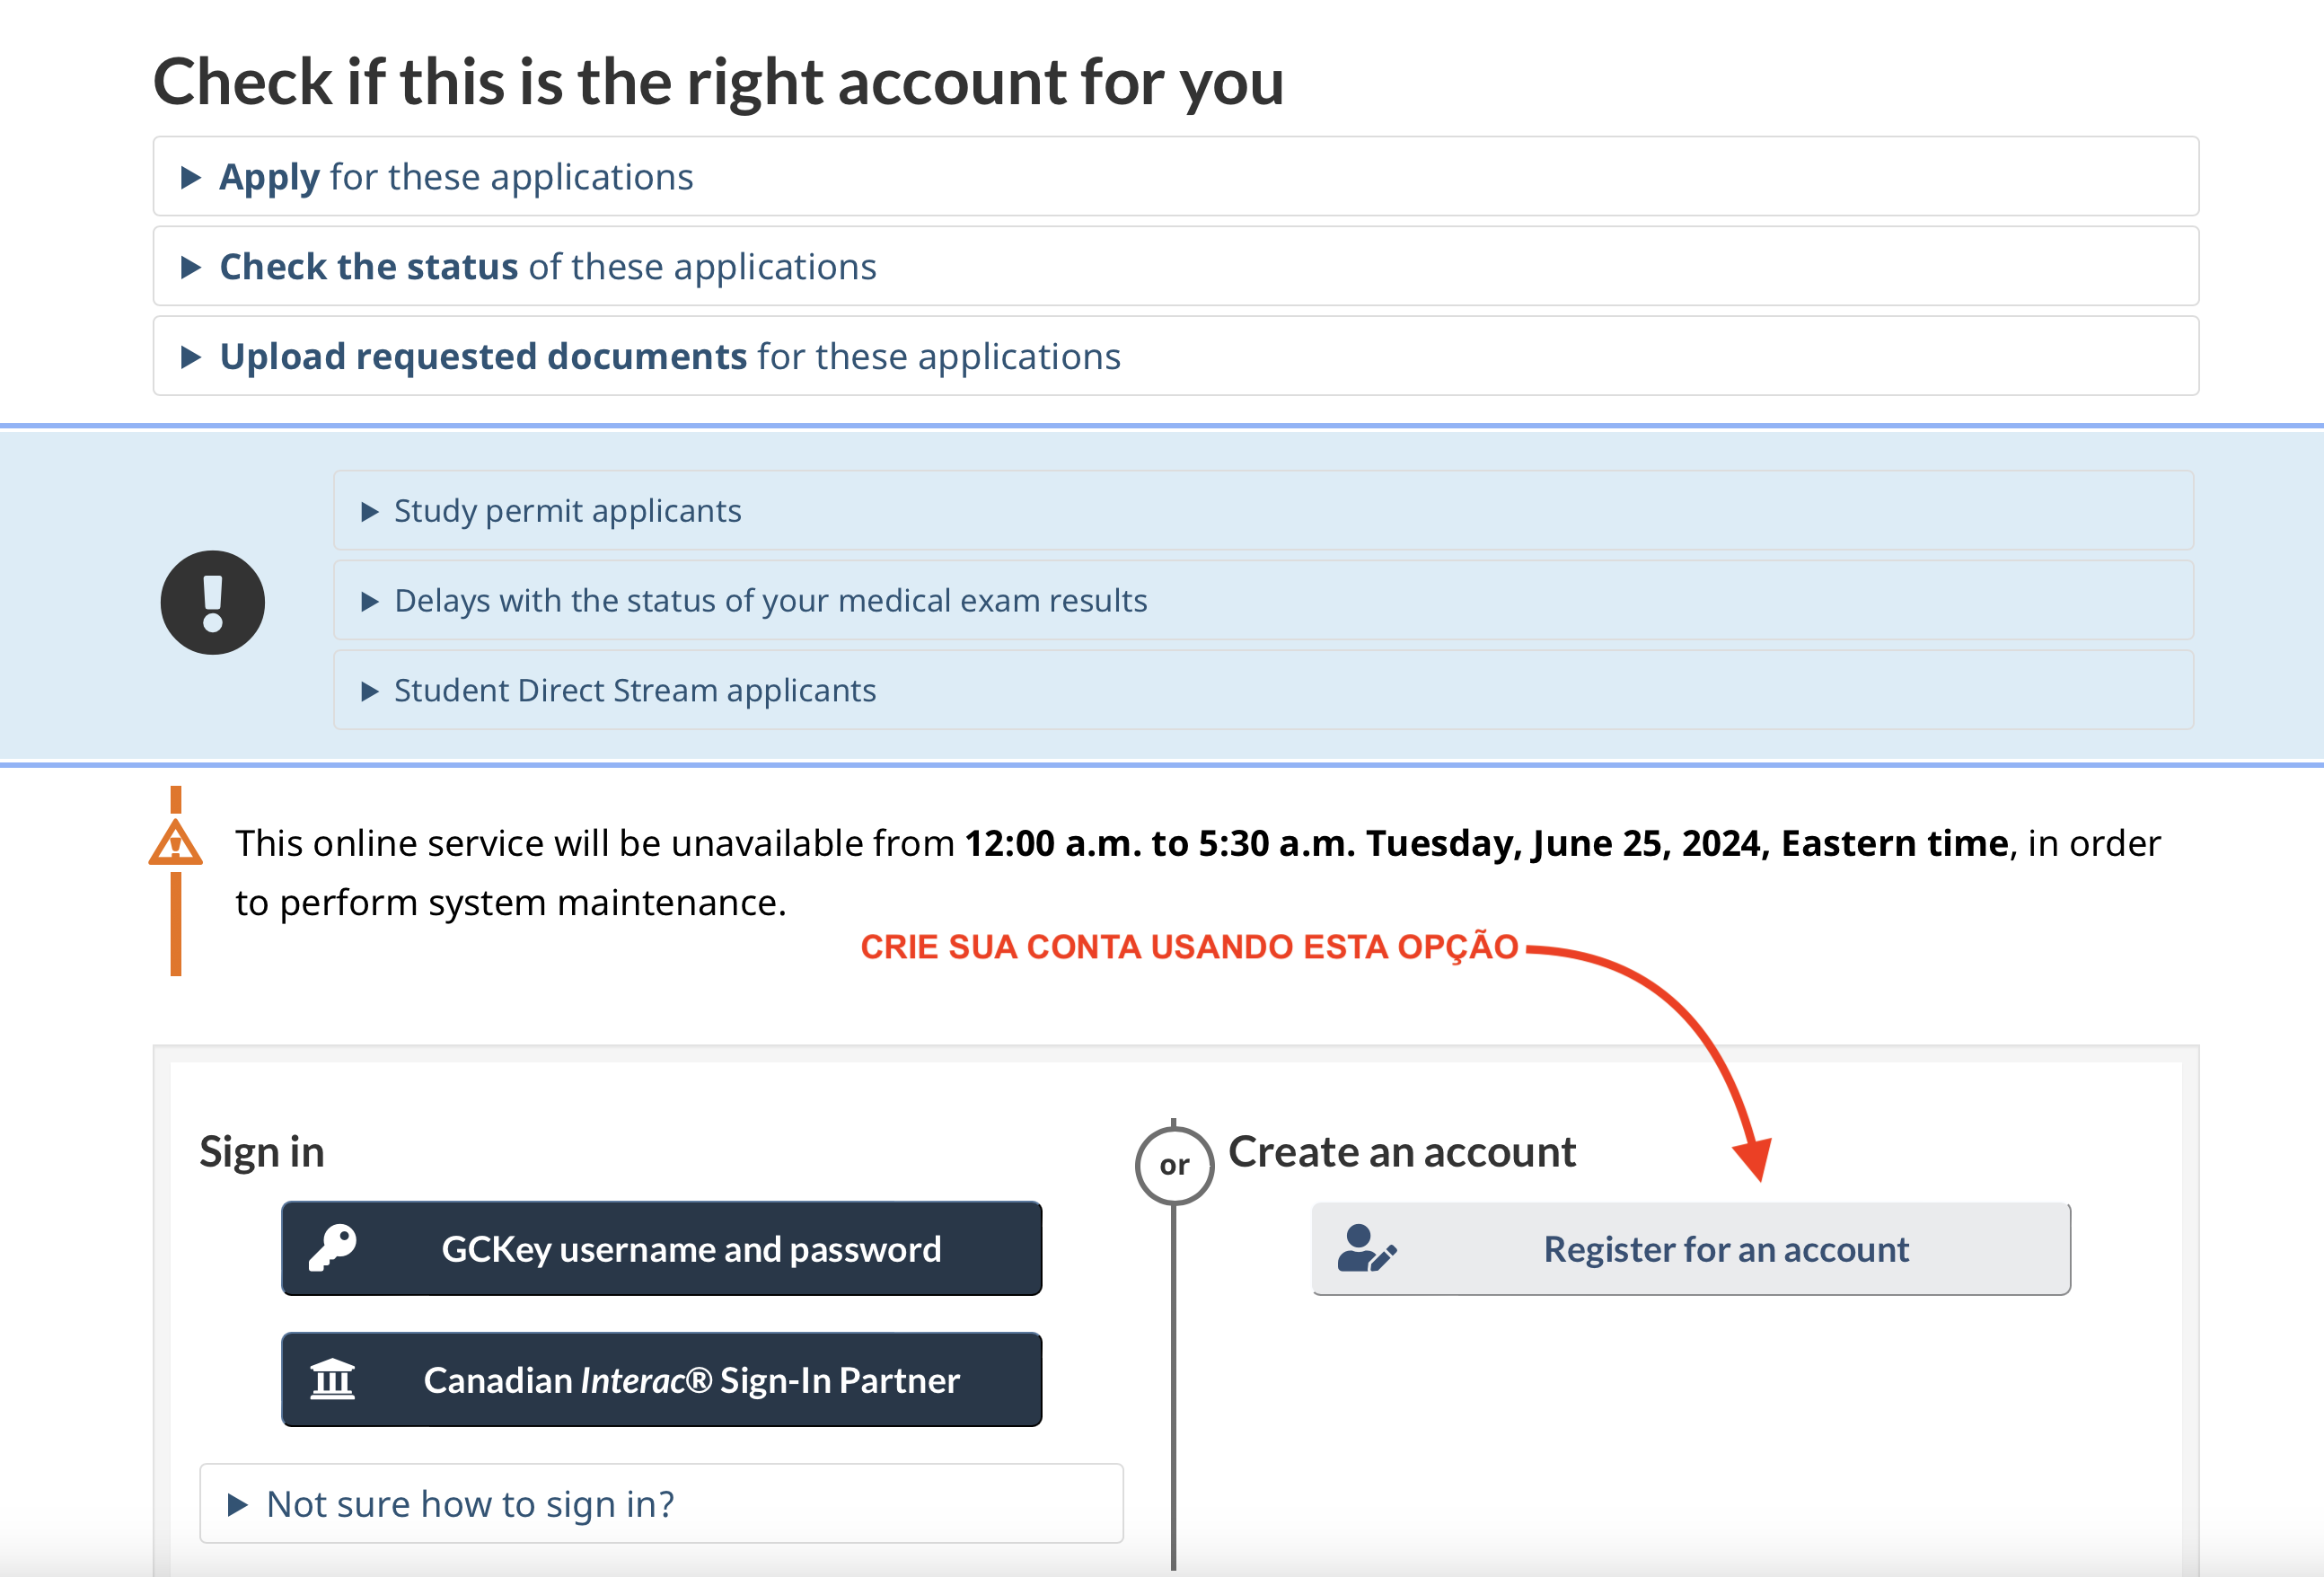The image size is (2324, 1577).
Task: Click the 'or' circle divider
Action: point(1174,1165)
